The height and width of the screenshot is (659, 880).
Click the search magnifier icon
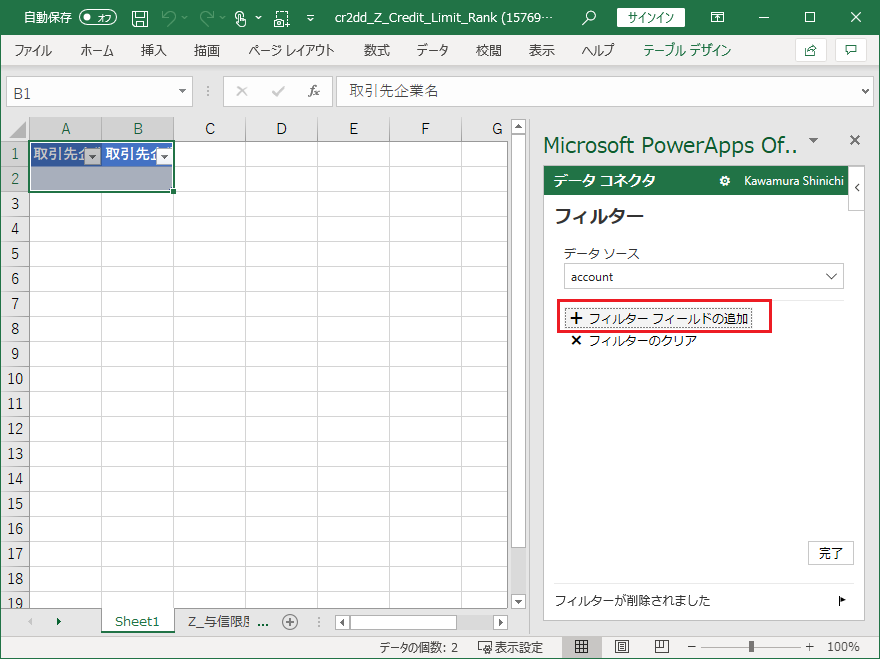point(589,17)
